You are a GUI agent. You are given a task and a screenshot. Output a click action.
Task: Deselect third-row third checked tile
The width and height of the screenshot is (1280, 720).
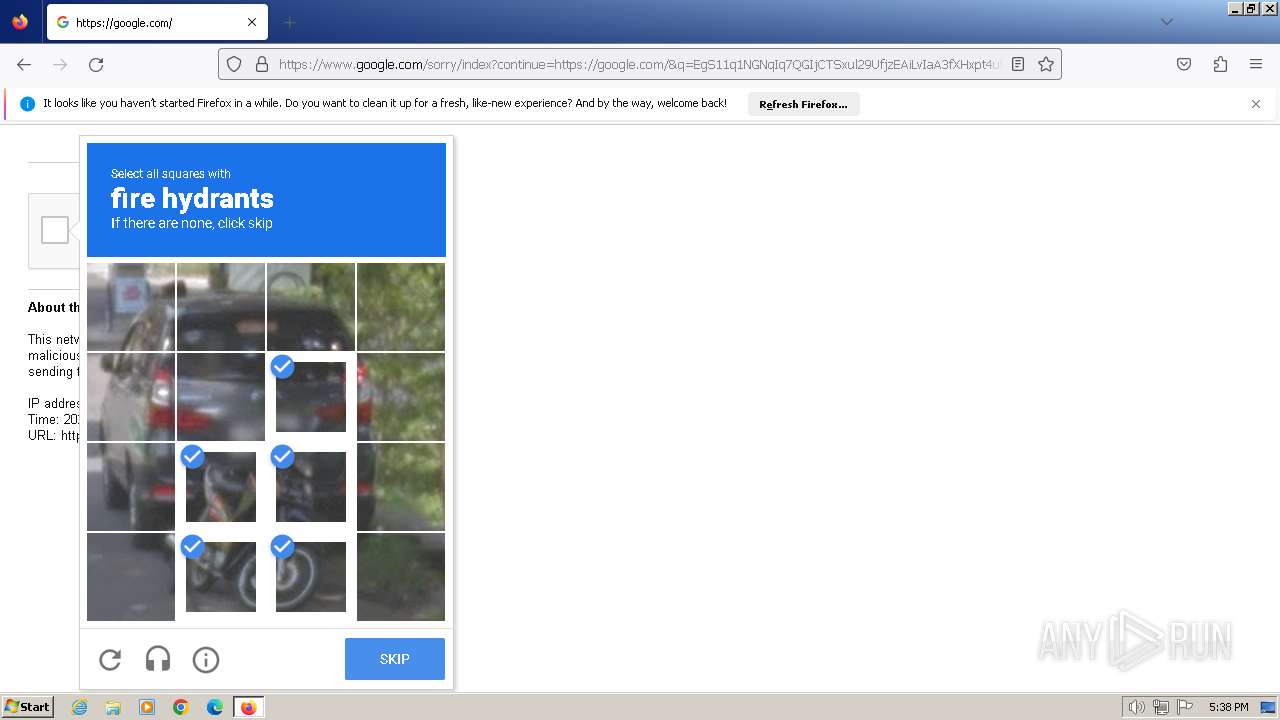[x=311, y=487]
